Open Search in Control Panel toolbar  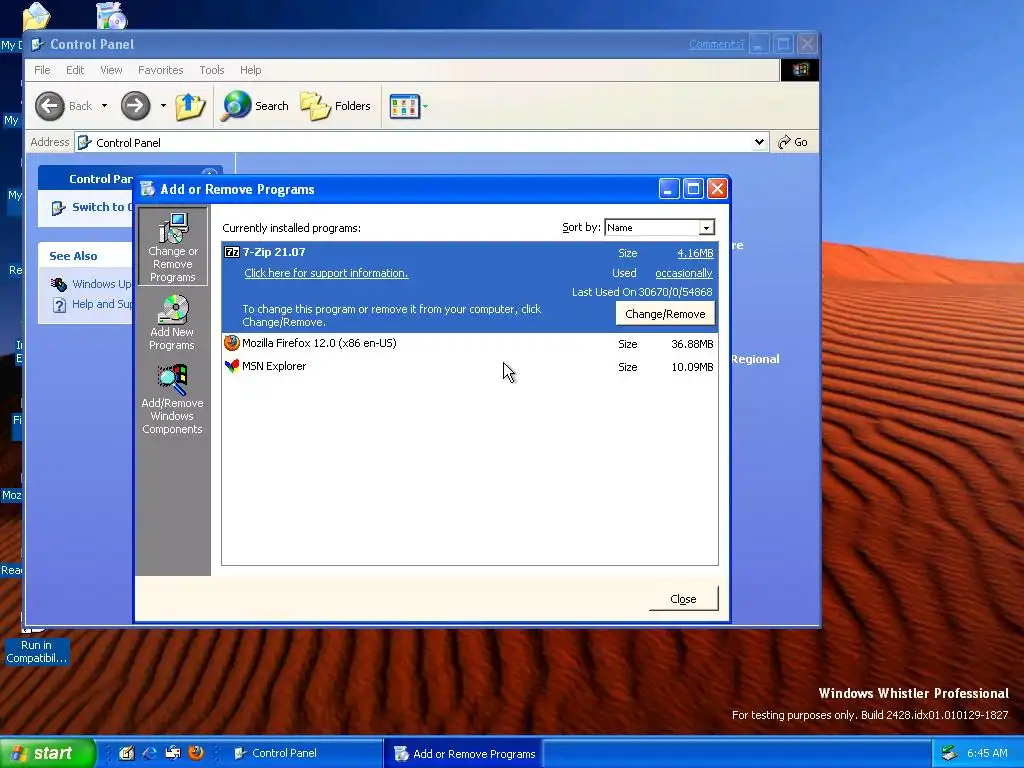click(255, 106)
